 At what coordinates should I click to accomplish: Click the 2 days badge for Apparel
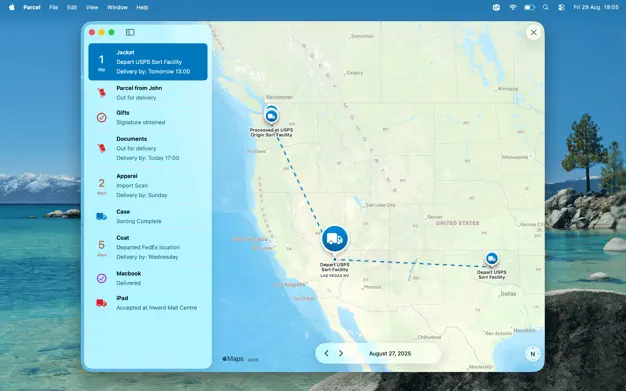(101, 186)
